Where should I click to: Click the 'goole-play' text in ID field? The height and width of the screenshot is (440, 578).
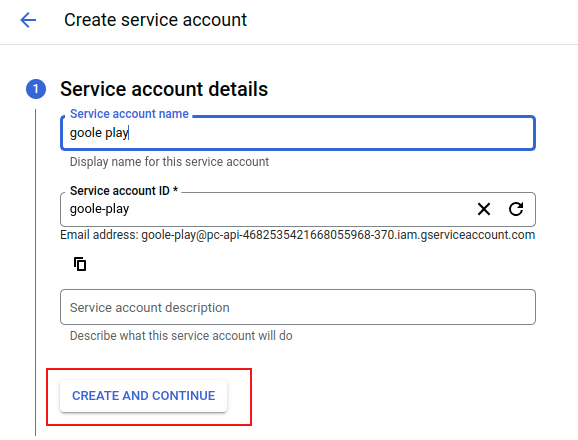(x=100, y=209)
